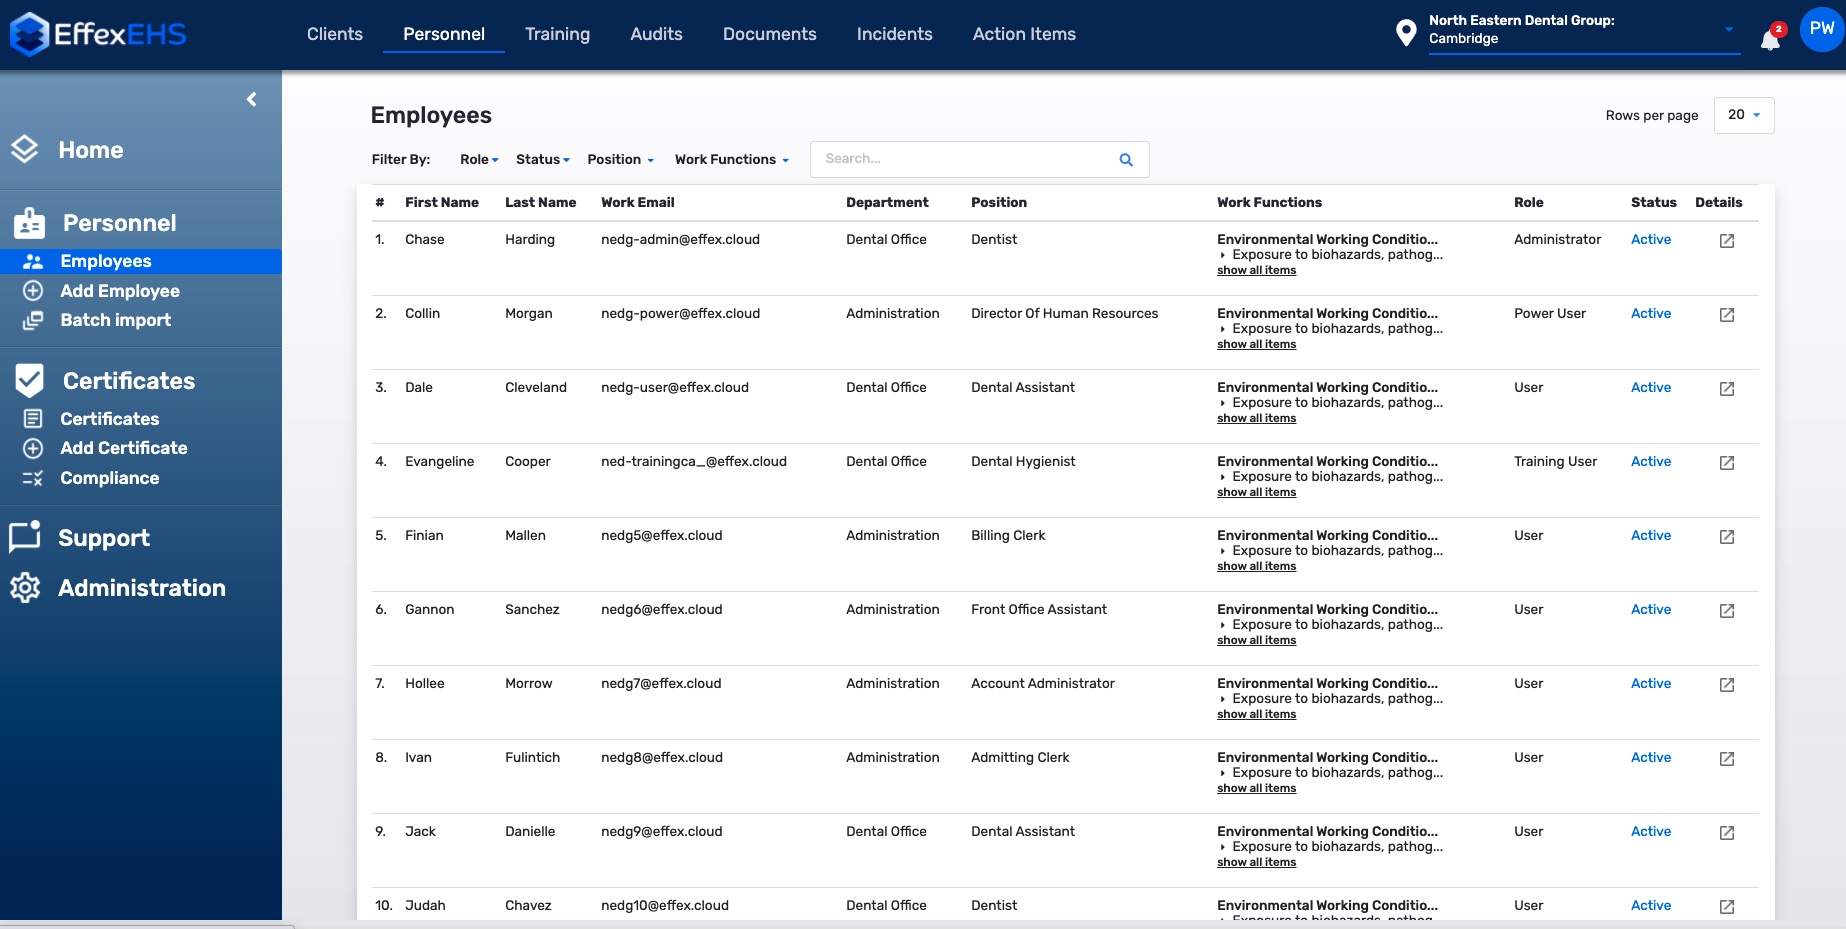Expand the Status filter dropdown
The image size is (1846, 929).
click(x=542, y=160)
